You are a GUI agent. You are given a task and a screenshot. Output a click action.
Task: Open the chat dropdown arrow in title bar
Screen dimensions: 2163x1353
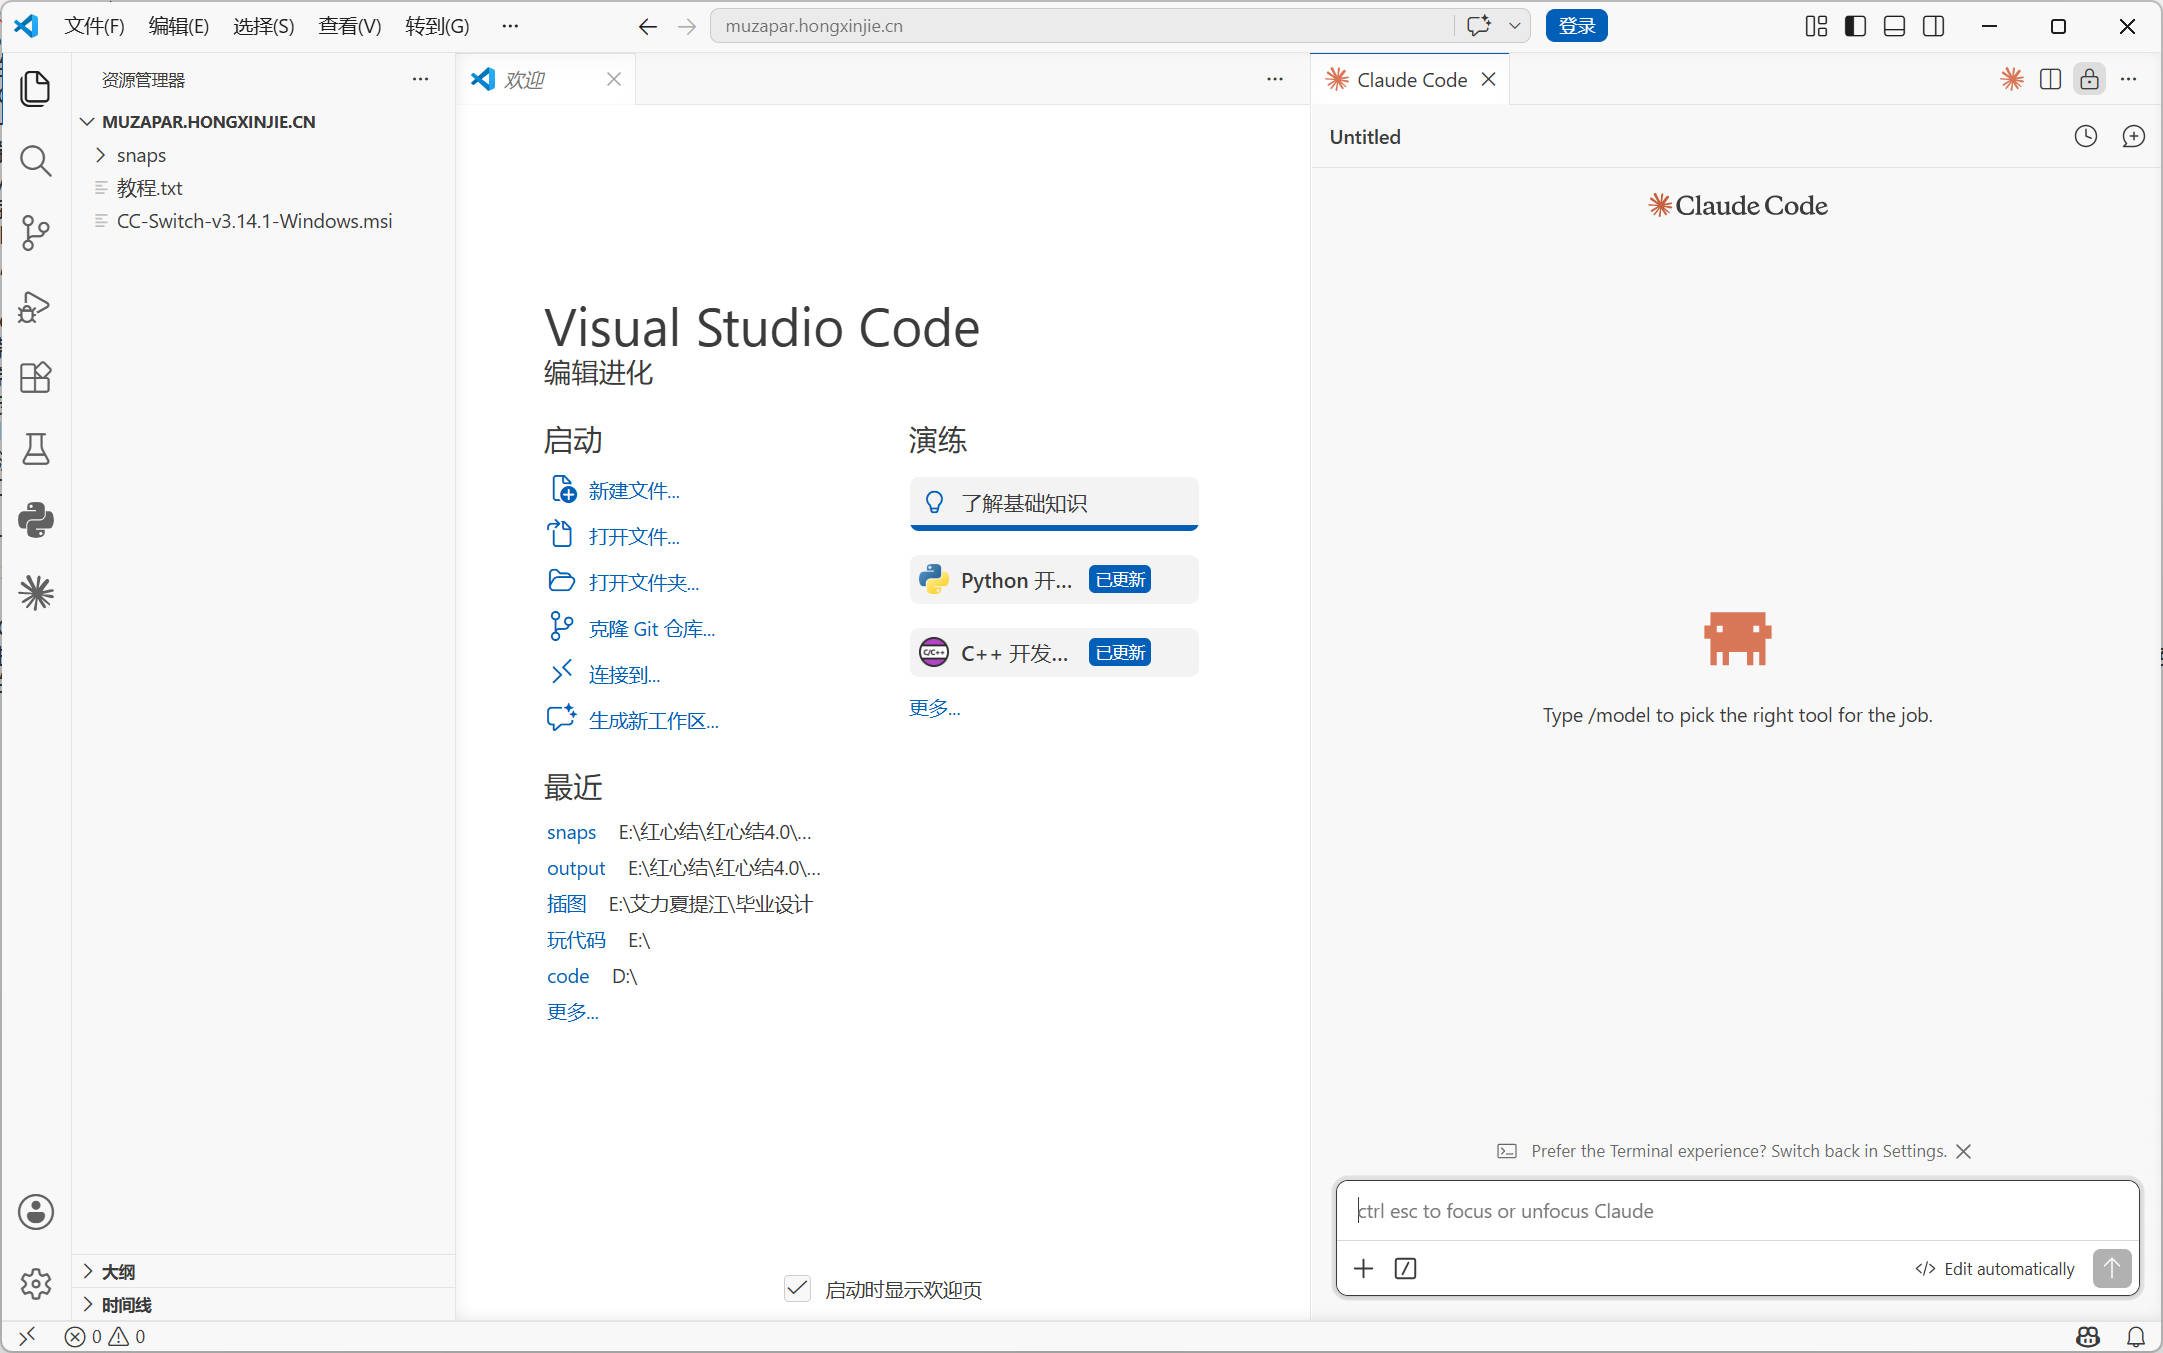point(1514,26)
